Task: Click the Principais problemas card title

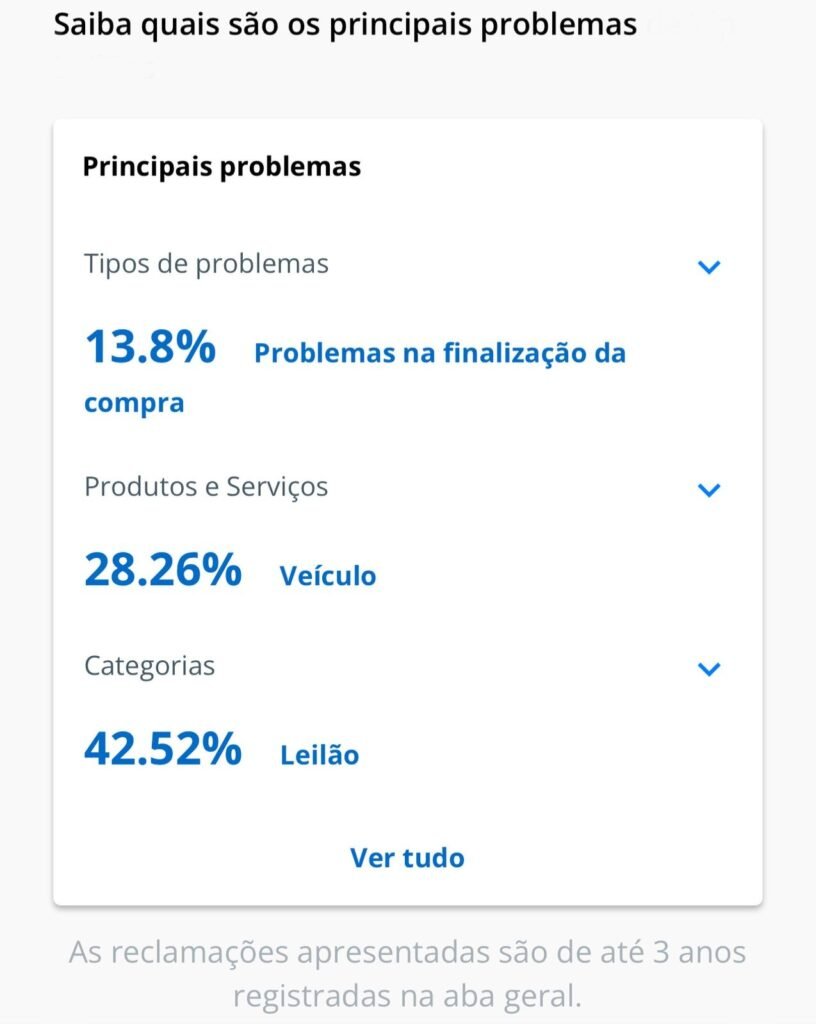Action: (x=221, y=167)
